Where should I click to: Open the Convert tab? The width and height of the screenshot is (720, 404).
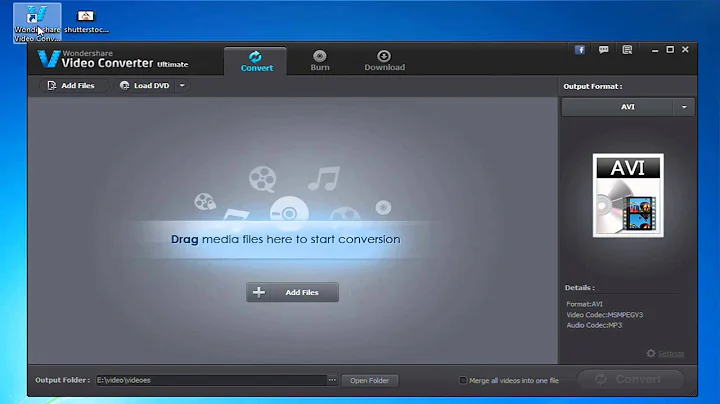pos(256,62)
